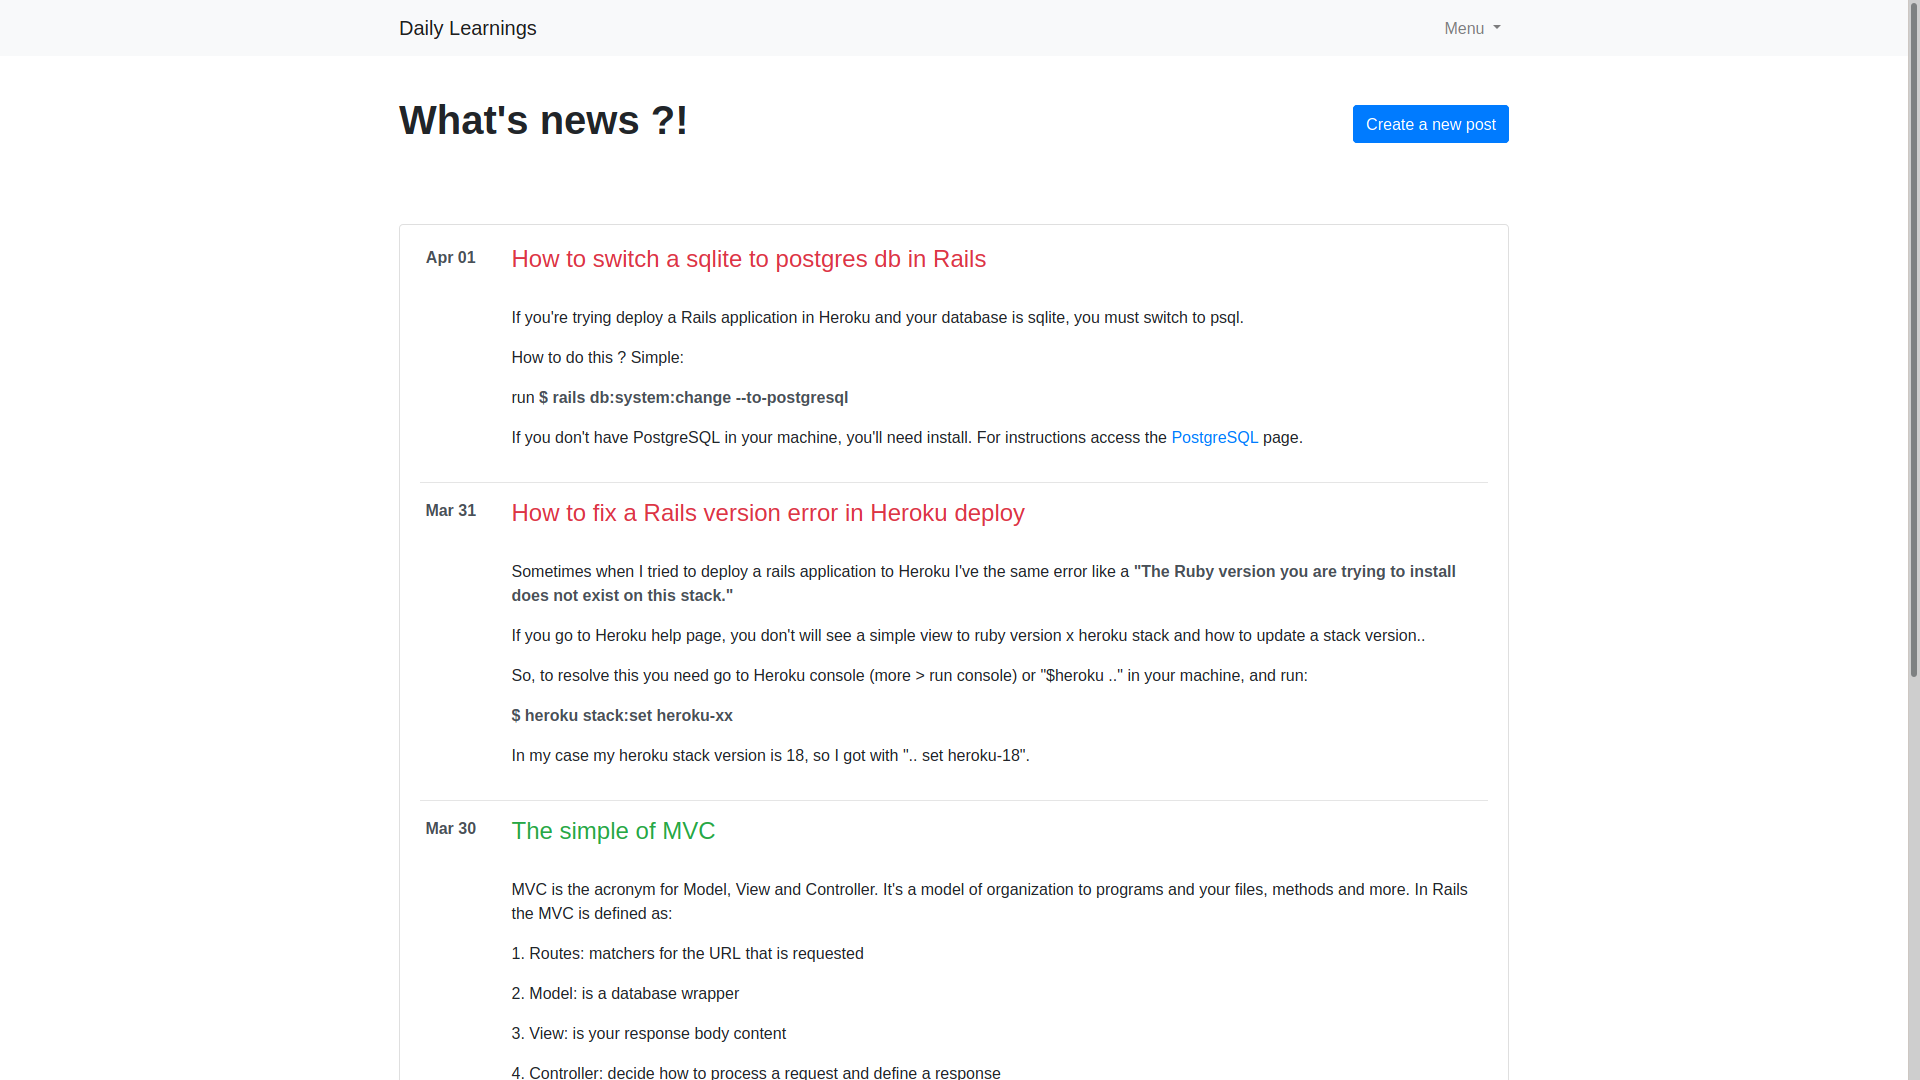Click the View response body content line
This screenshot has width=1920, height=1080.
648,1034
